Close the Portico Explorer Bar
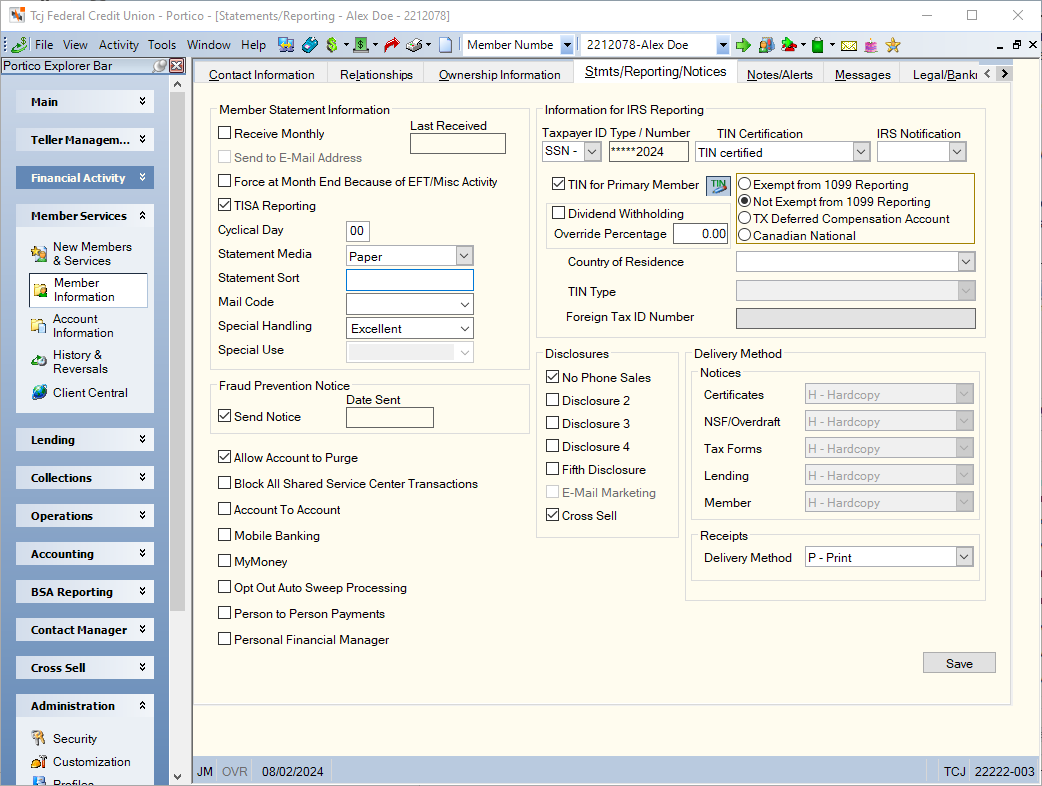Image resolution: width=1042 pixels, height=786 pixels. 177,66
